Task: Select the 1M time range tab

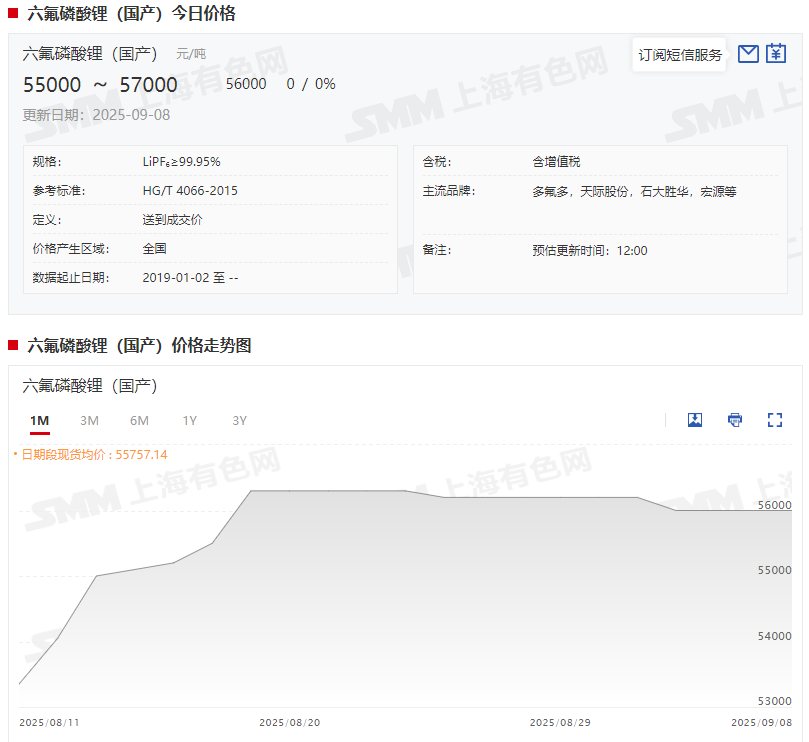Action: (40, 421)
